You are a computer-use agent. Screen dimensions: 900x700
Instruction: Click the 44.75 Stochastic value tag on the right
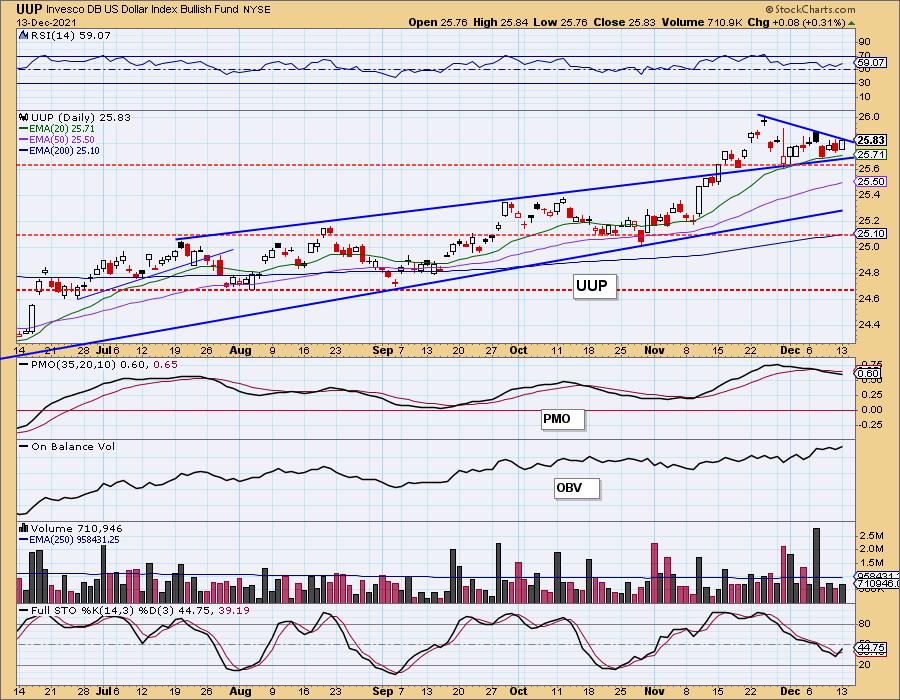click(x=871, y=648)
